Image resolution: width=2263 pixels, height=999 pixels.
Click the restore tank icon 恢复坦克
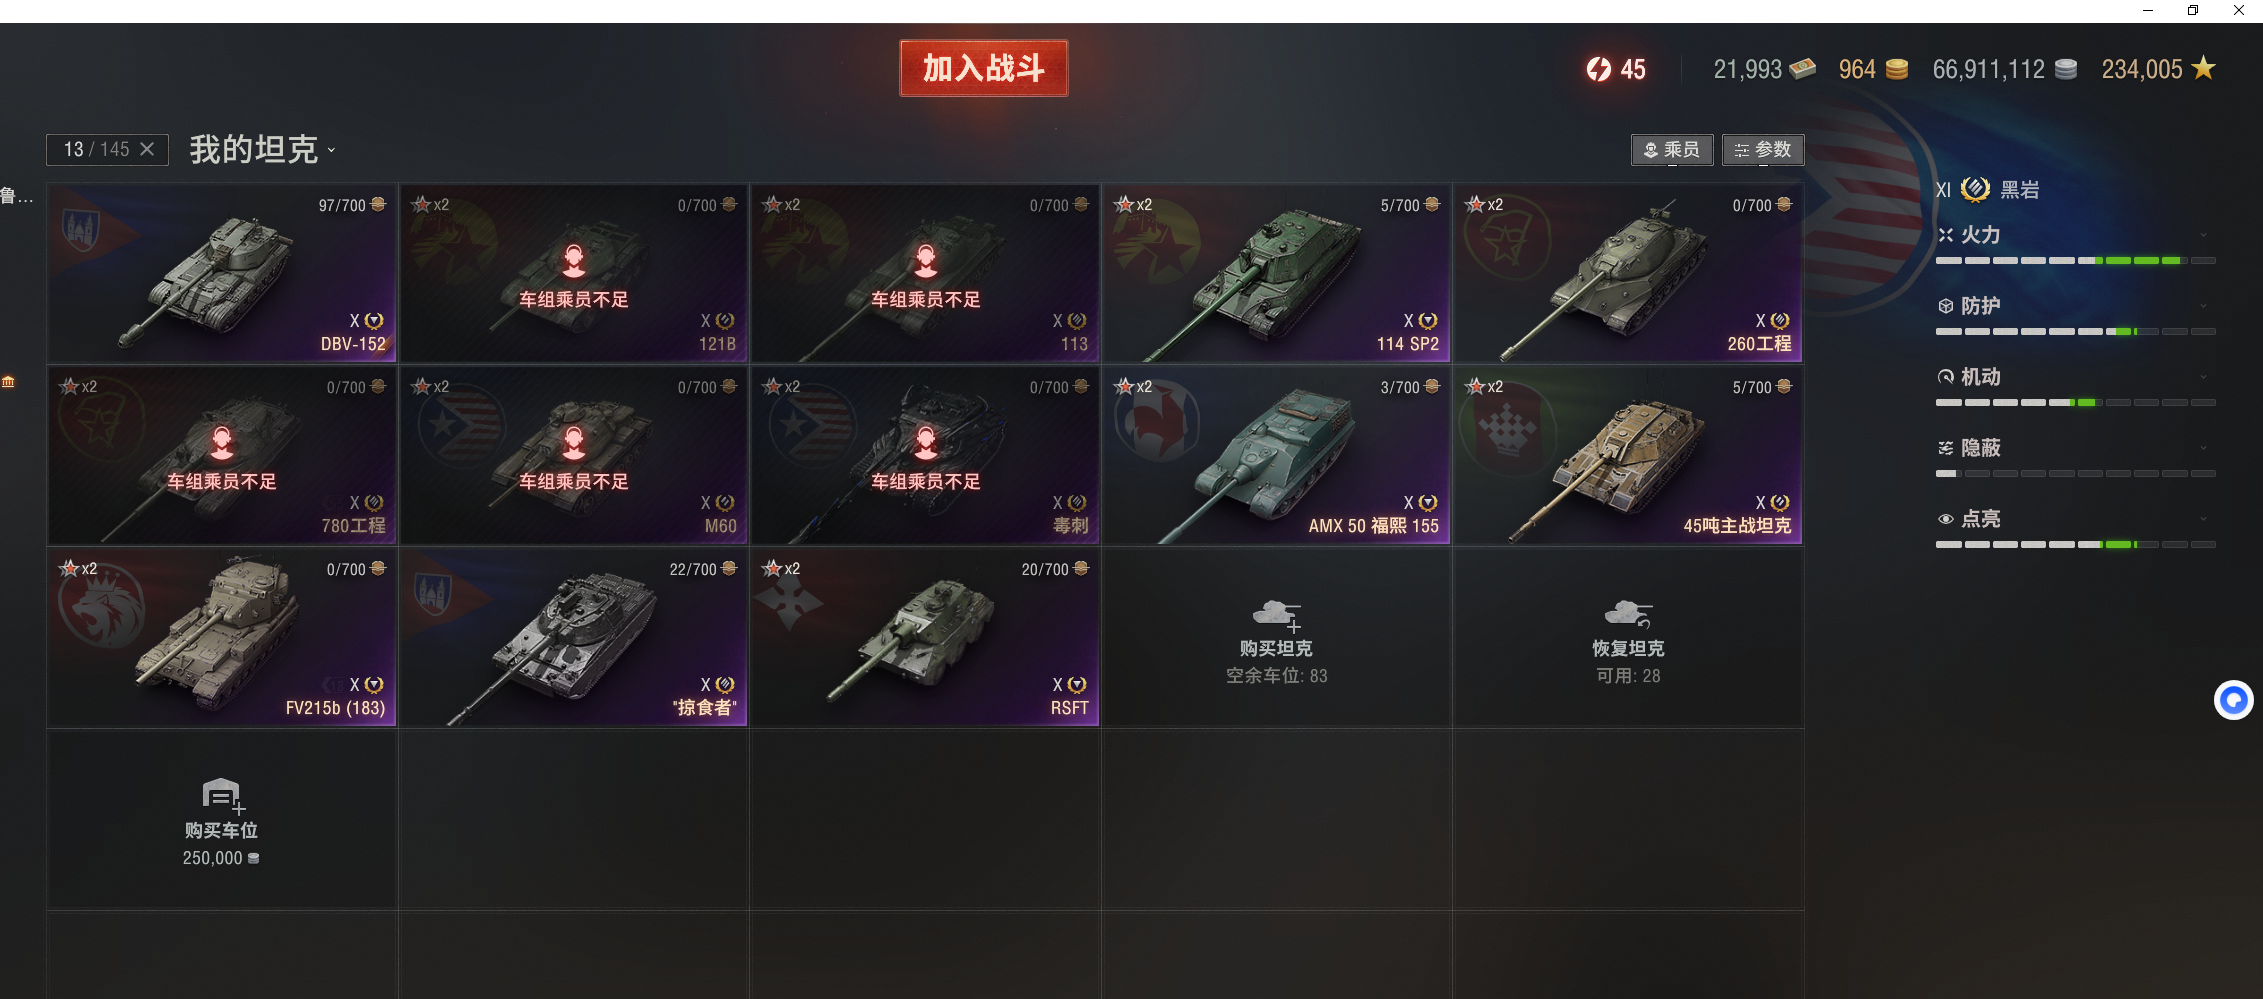point(1628,614)
